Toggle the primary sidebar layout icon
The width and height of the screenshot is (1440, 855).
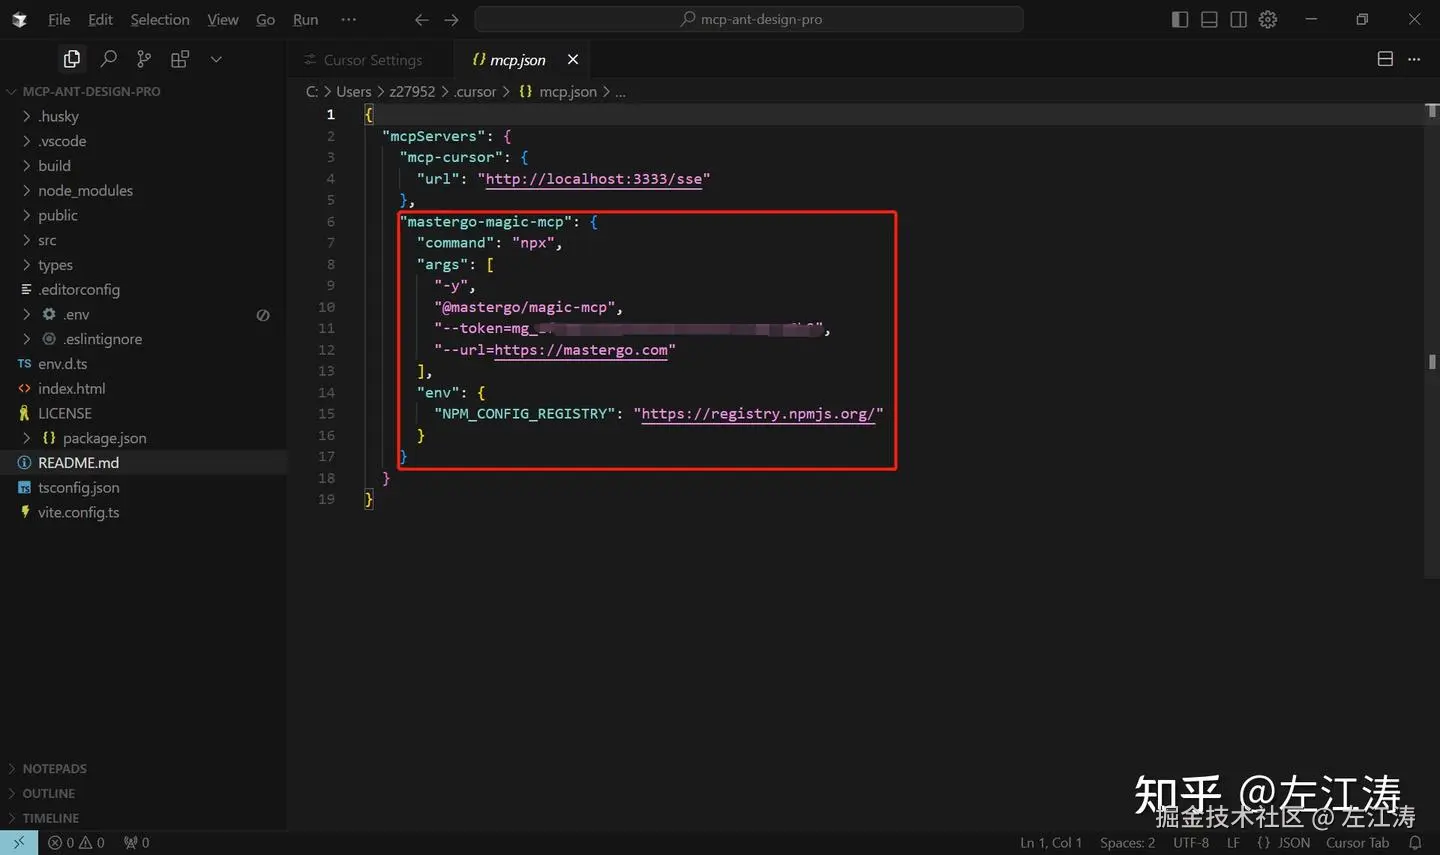pyautogui.click(x=1180, y=19)
